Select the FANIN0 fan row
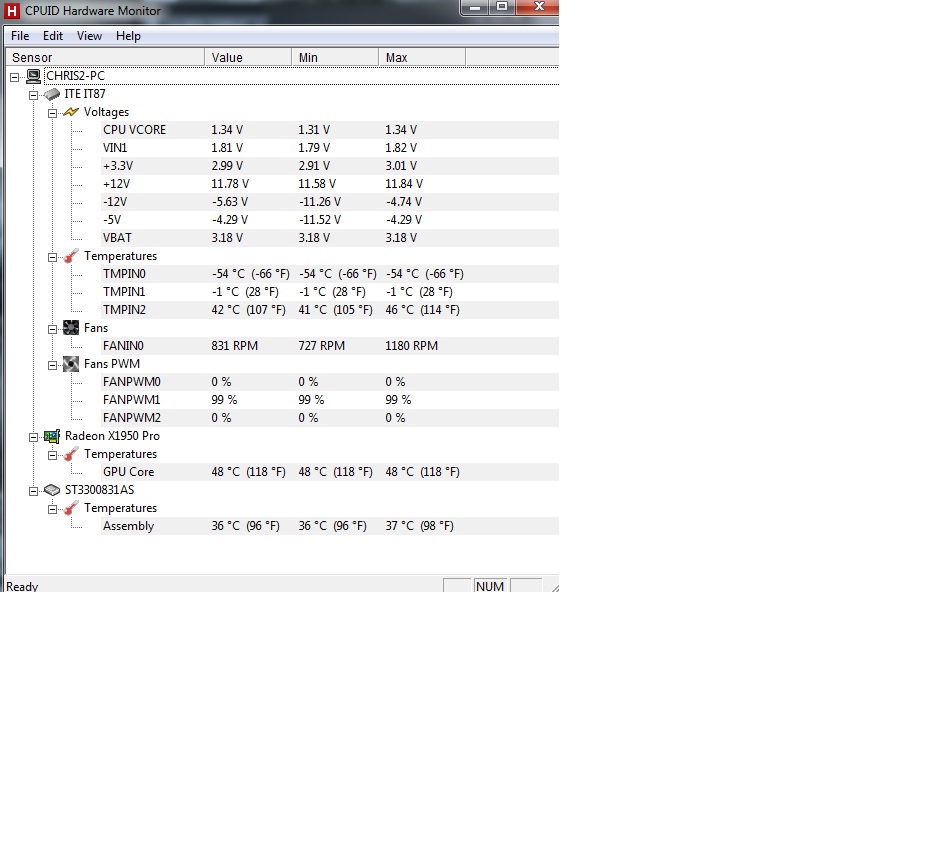Viewport: 942px width, 862px height. (330, 346)
